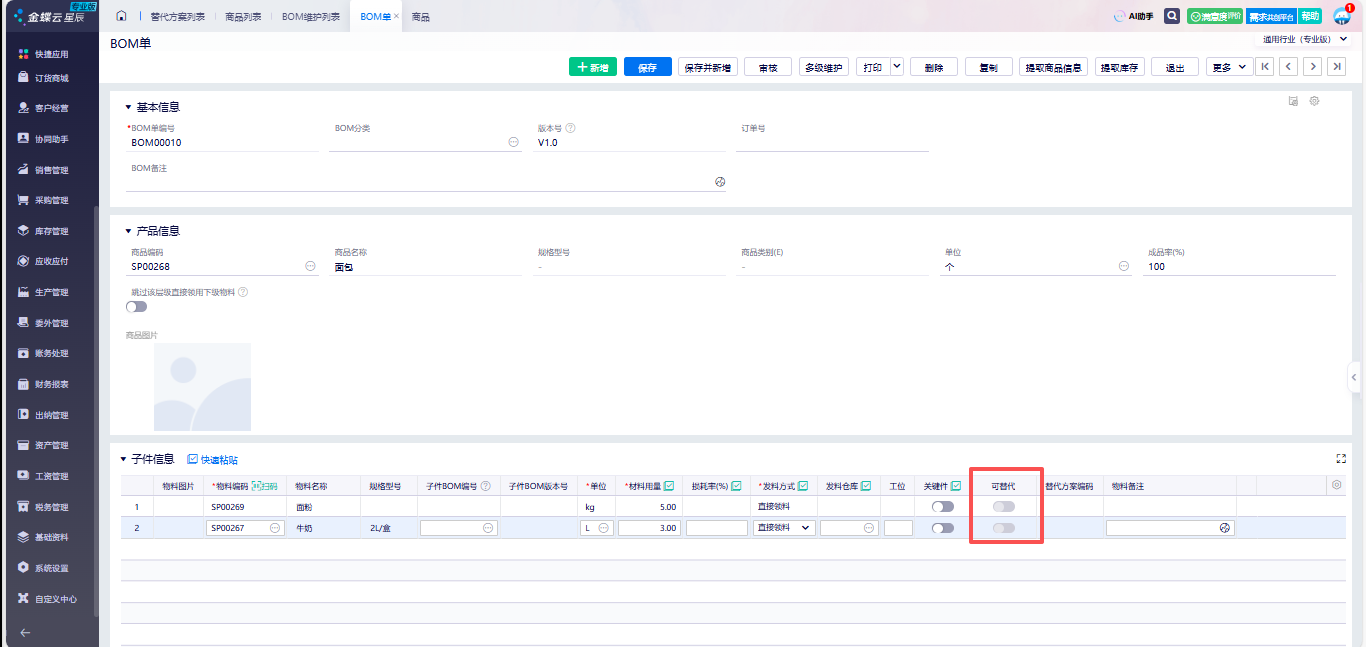Expand the 更多 dropdown menu
The image size is (1366, 647).
1229,67
